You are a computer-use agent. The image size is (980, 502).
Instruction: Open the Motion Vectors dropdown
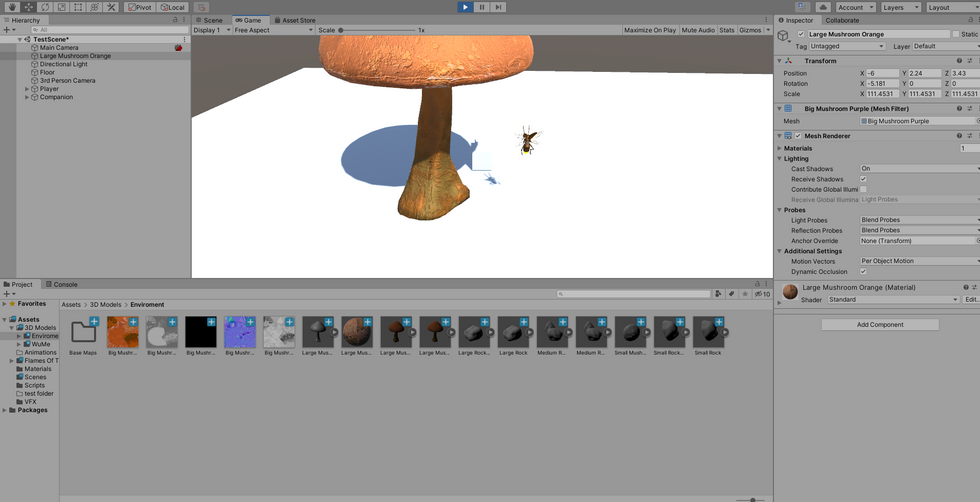tap(920, 261)
